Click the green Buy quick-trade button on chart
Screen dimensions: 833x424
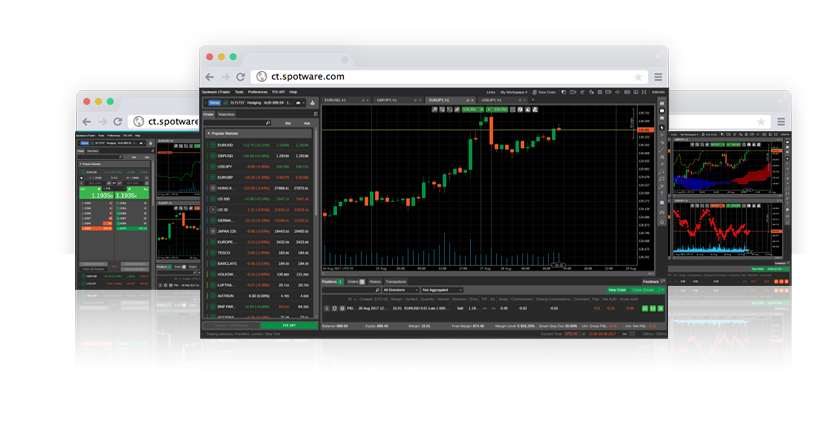click(x=497, y=109)
